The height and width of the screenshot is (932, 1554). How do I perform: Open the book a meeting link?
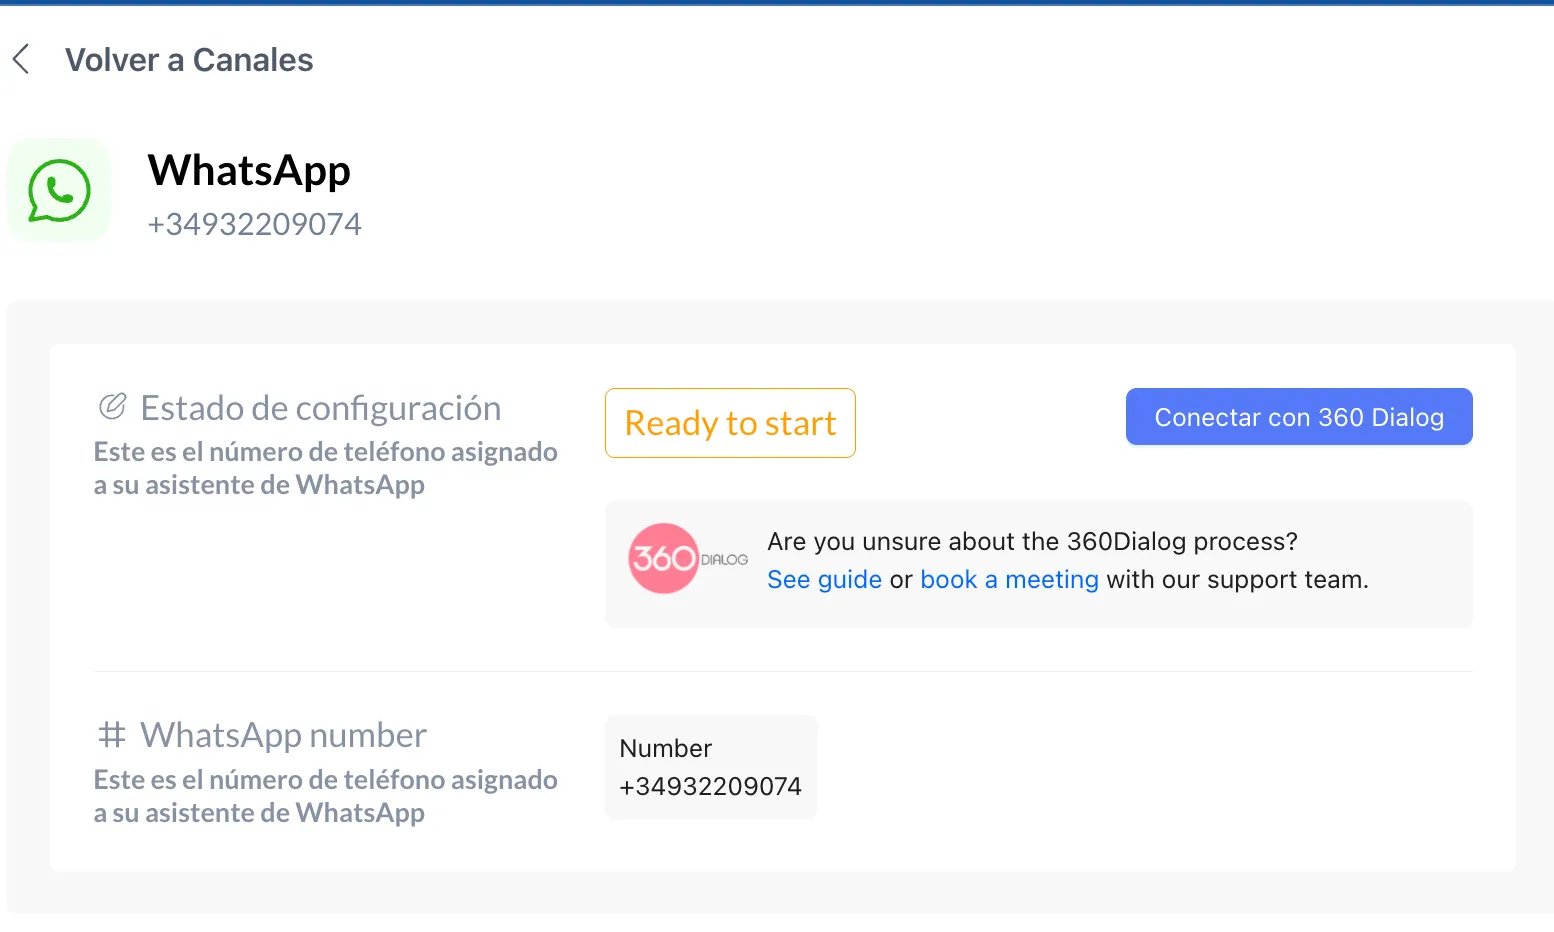tap(1009, 580)
